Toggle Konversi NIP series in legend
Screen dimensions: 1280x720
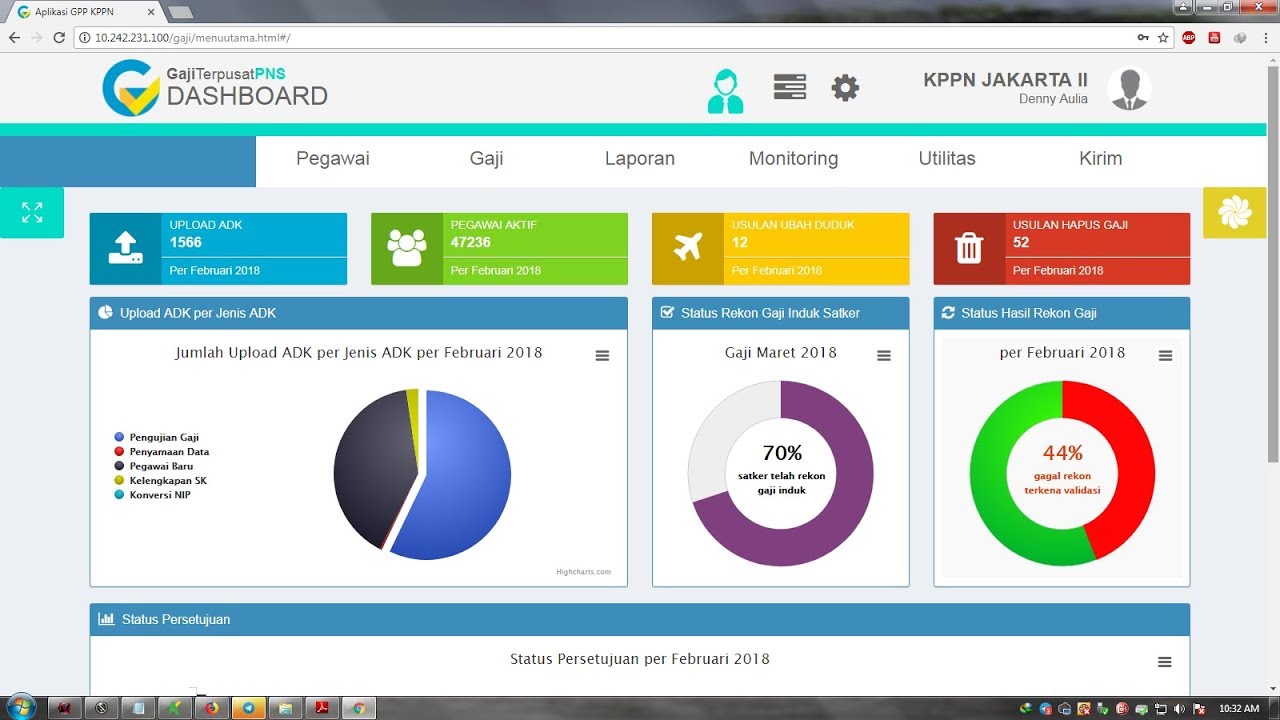point(152,495)
